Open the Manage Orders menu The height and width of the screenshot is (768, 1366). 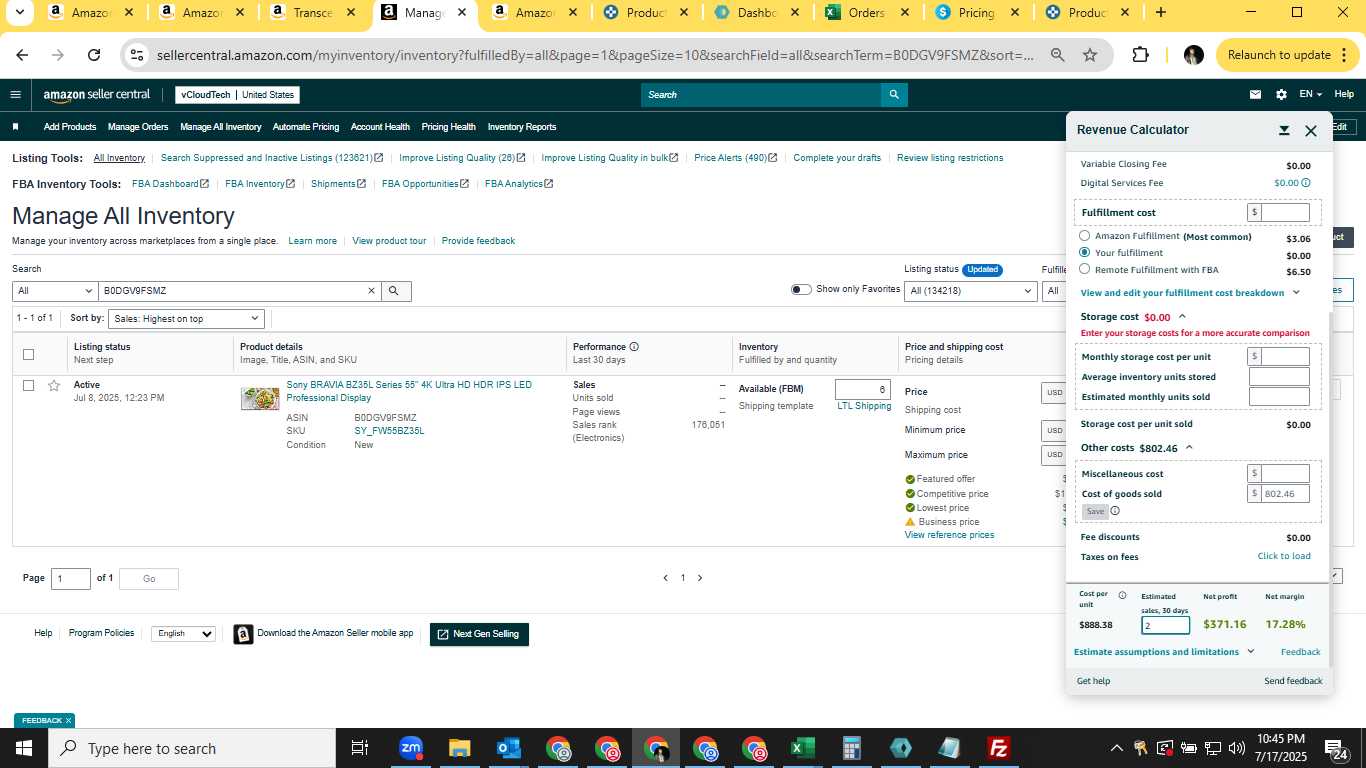click(x=138, y=127)
